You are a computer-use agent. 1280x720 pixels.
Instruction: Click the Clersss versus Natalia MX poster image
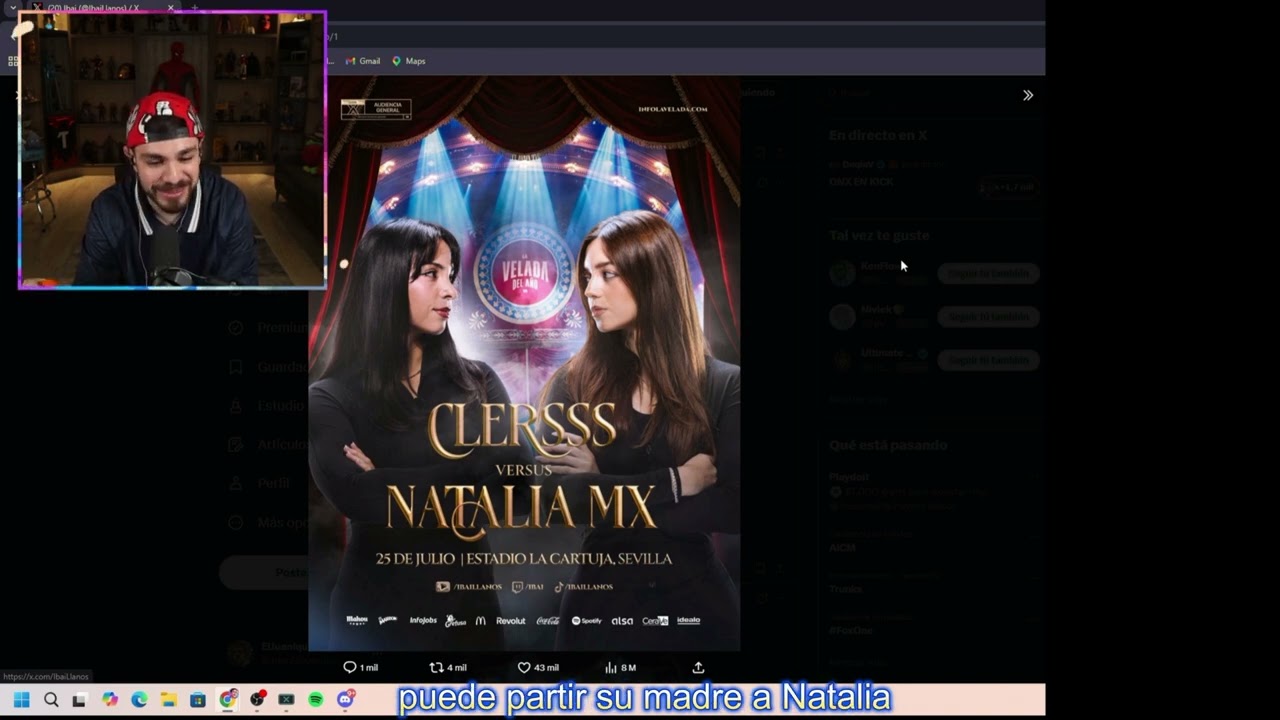click(x=524, y=364)
